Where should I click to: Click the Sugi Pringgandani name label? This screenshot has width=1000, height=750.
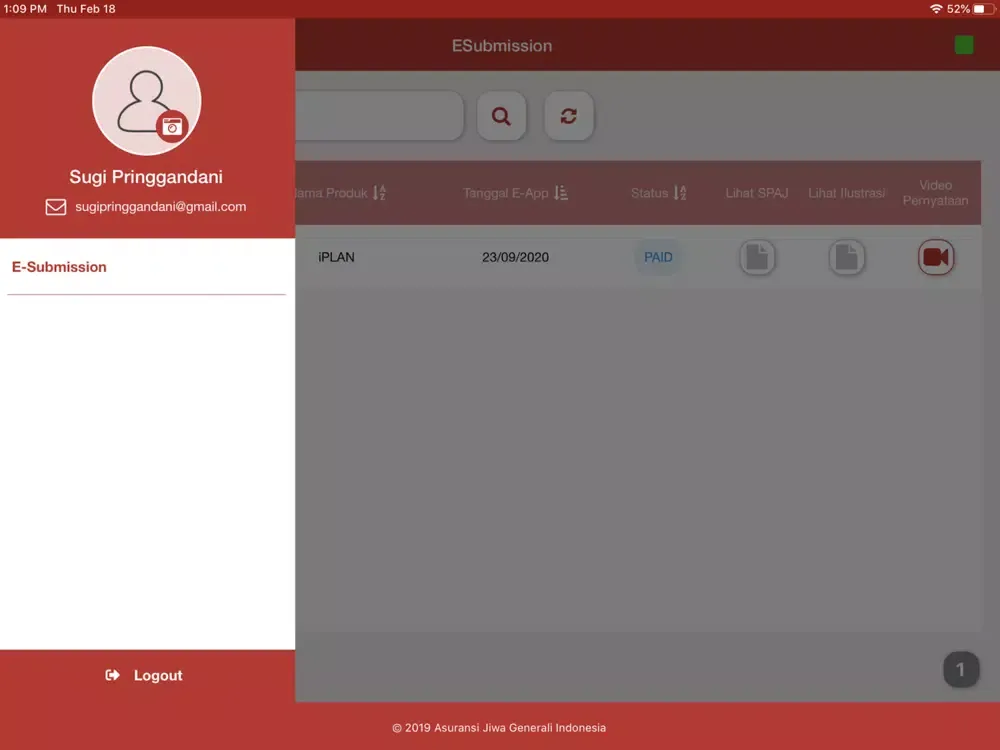(x=146, y=177)
